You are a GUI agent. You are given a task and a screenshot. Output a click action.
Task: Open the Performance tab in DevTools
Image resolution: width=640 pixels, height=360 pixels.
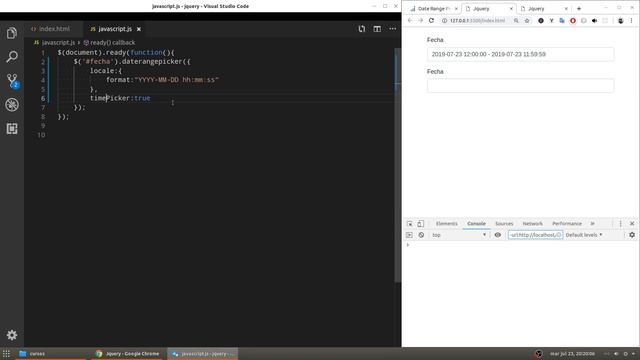(x=567, y=224)
